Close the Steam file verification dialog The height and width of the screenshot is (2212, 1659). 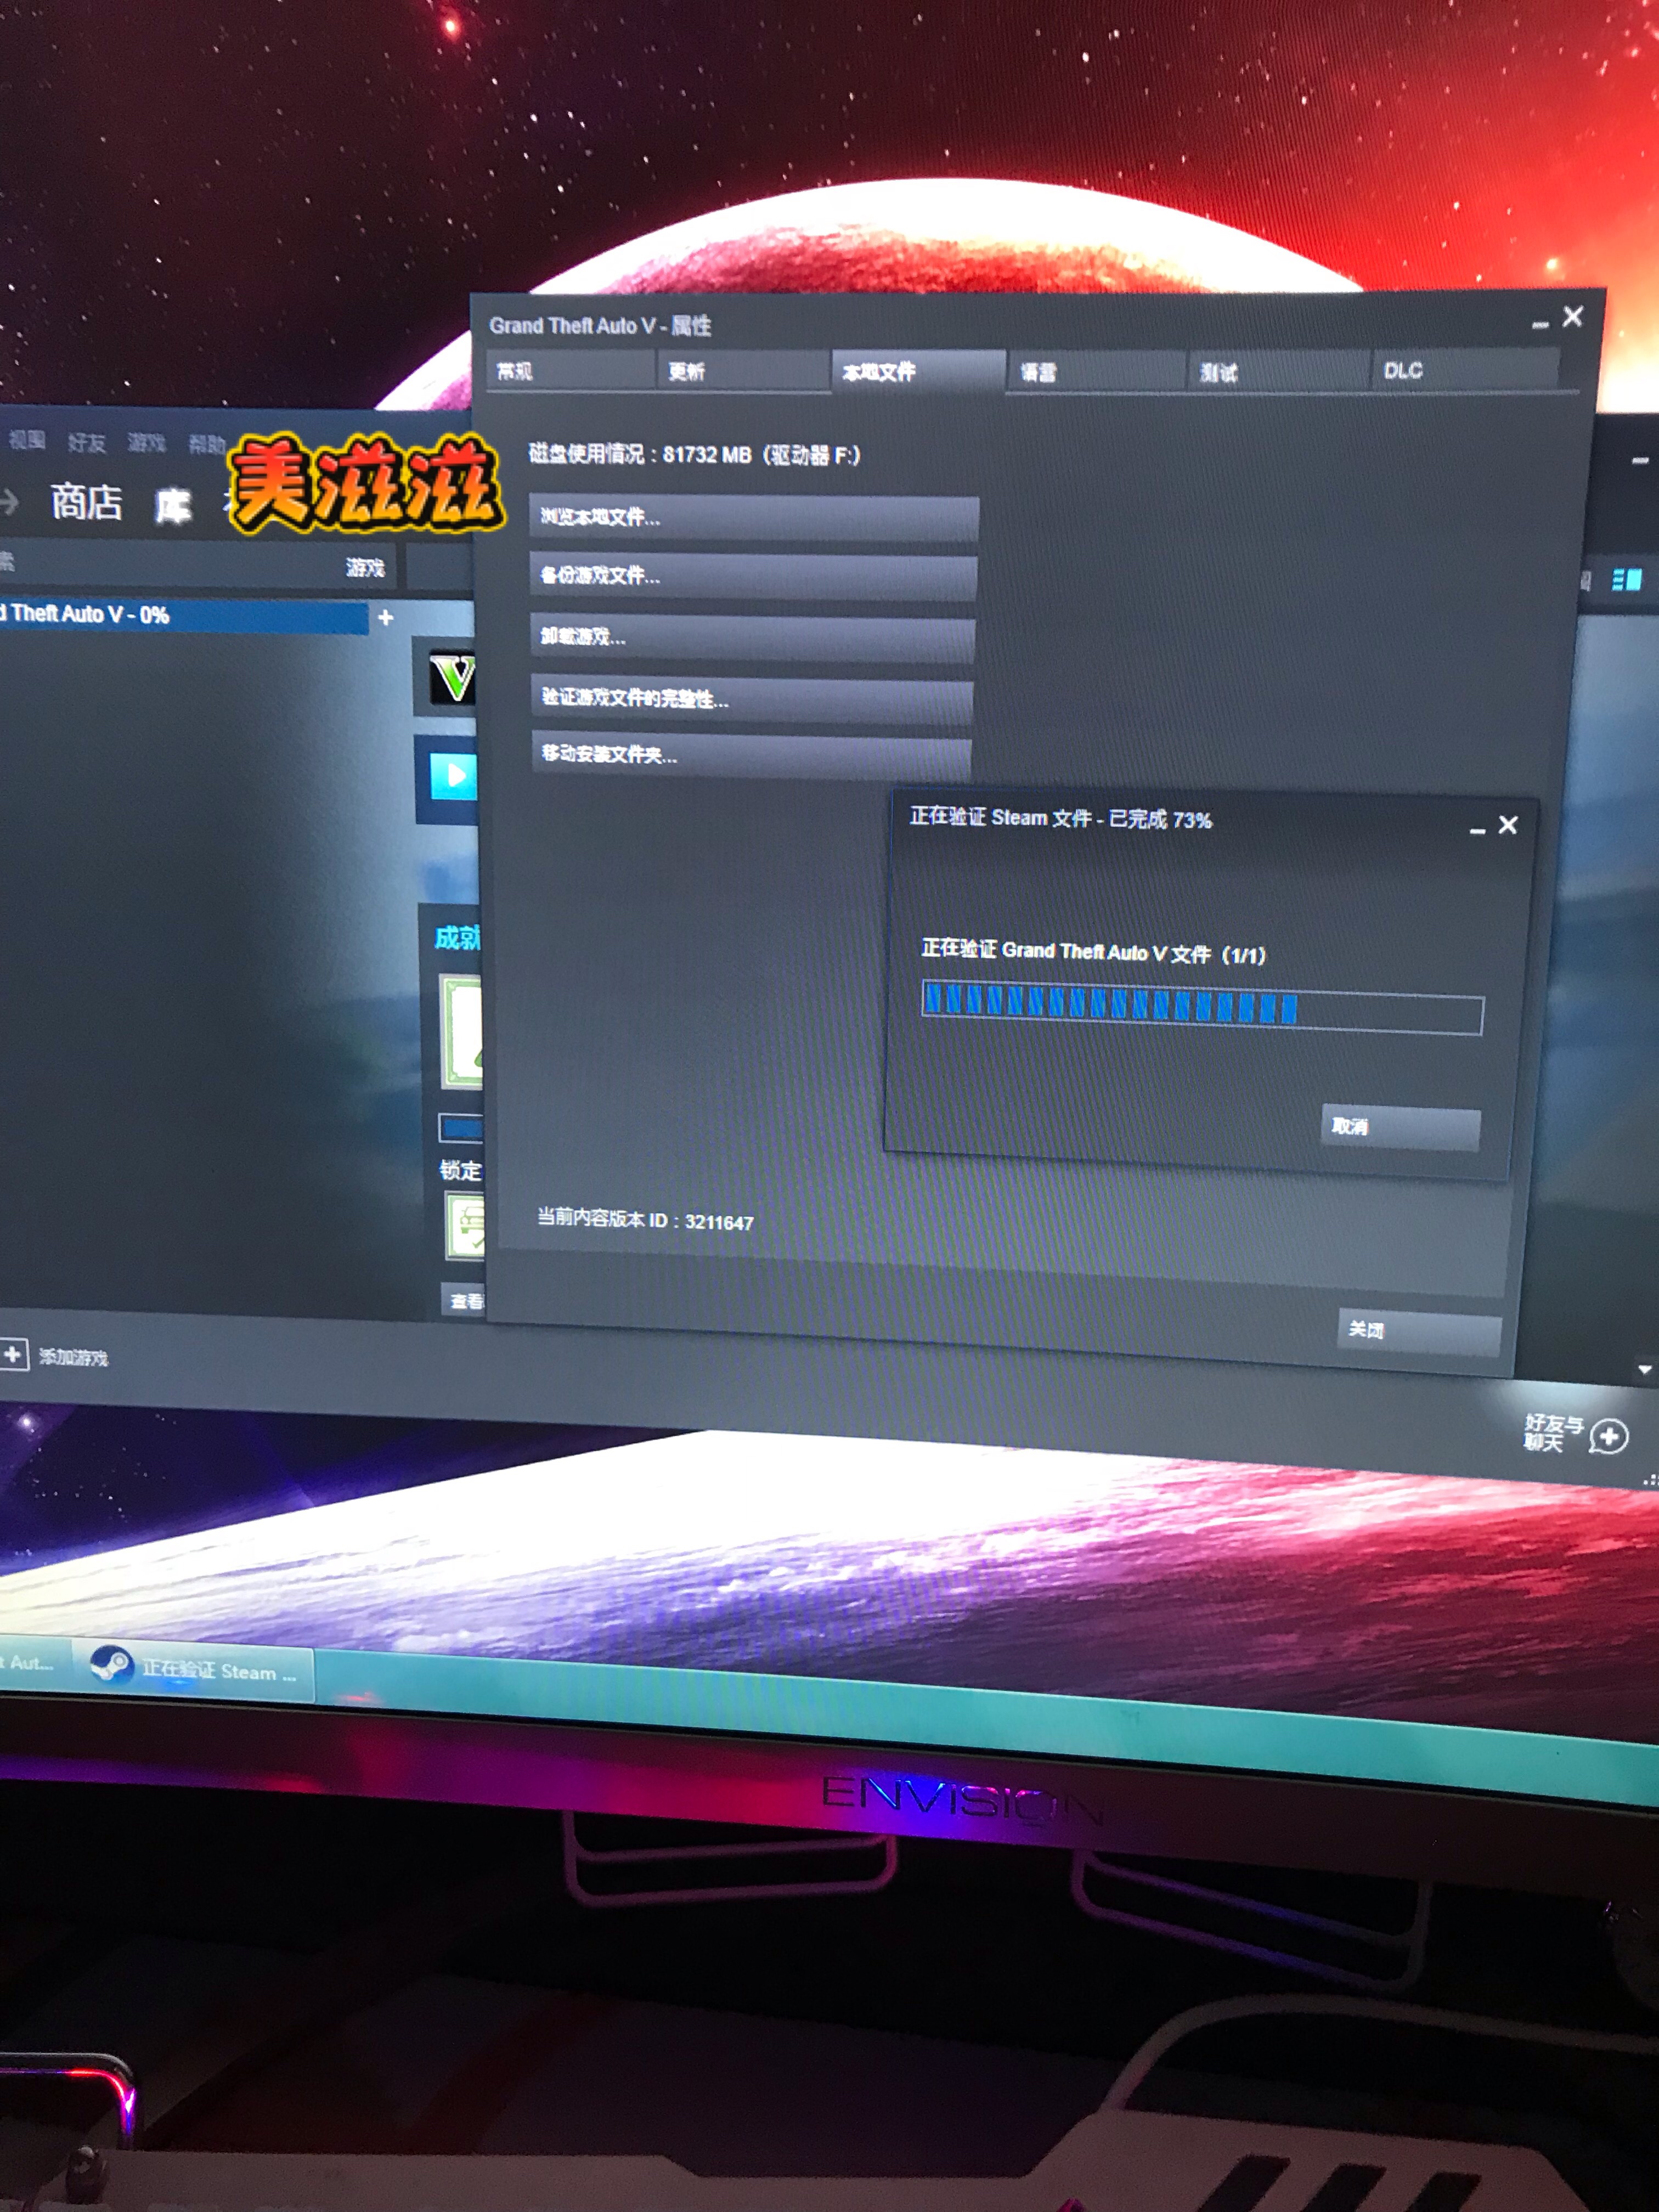1507,825
